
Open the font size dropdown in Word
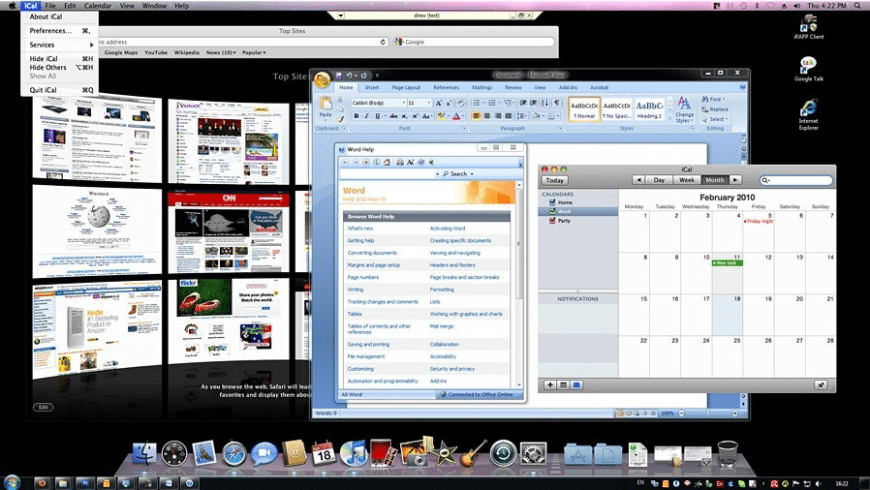[428, 103]
